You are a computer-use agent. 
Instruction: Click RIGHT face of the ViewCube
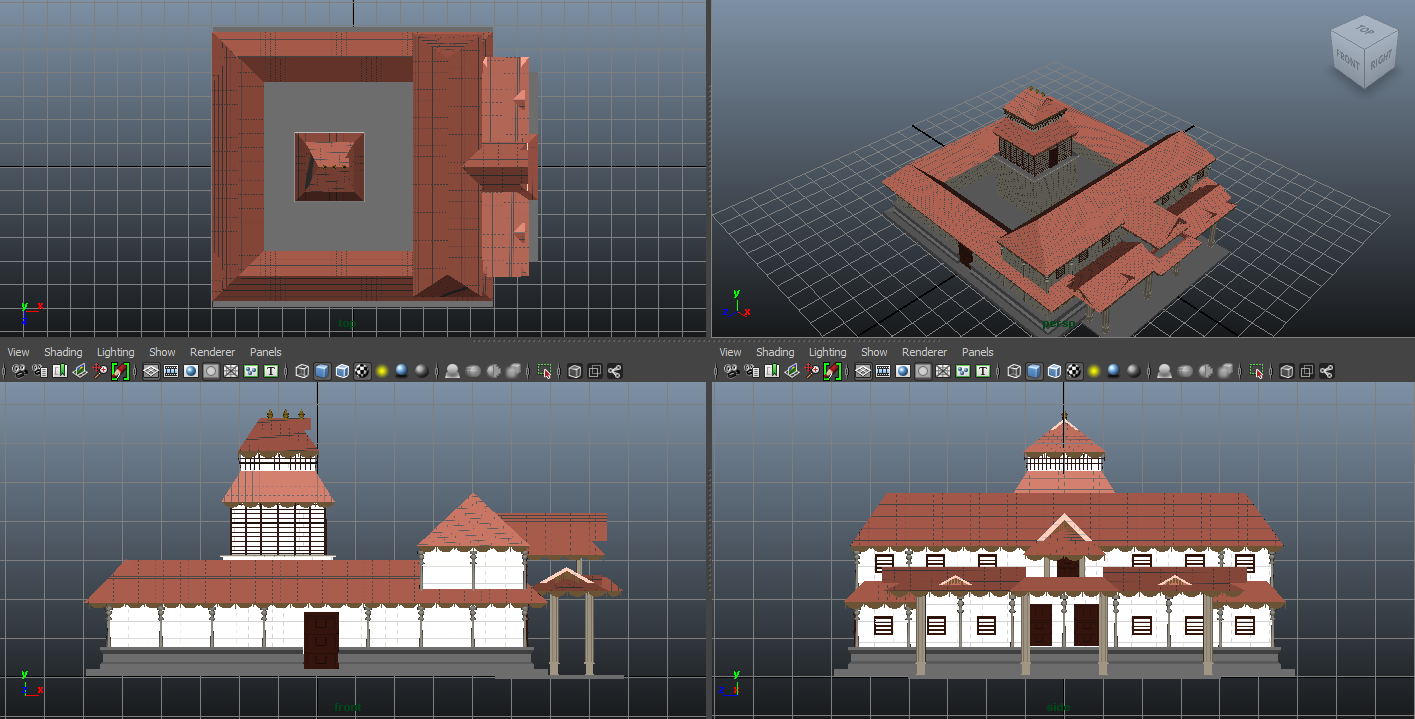click(x=1380, y=61)
